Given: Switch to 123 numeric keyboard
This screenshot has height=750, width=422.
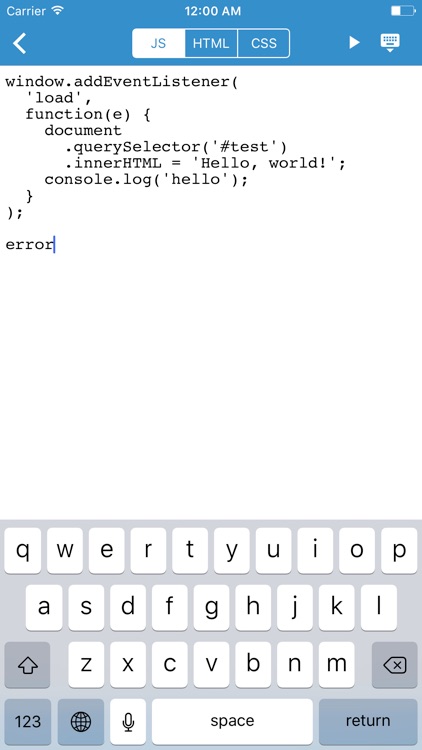Looking at the screenshot, I should pyautogui.click(x=28, y=721).
